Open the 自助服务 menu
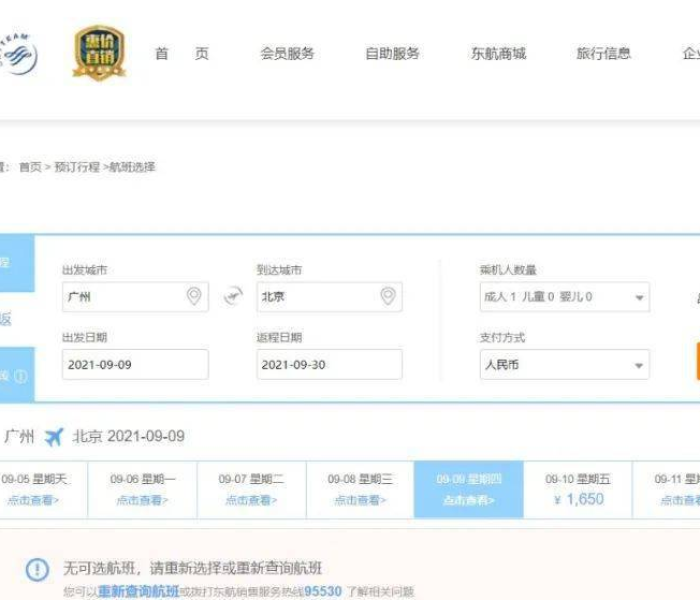Image resolution: width=700 pixels, height=600 pixels. (392, 54)
